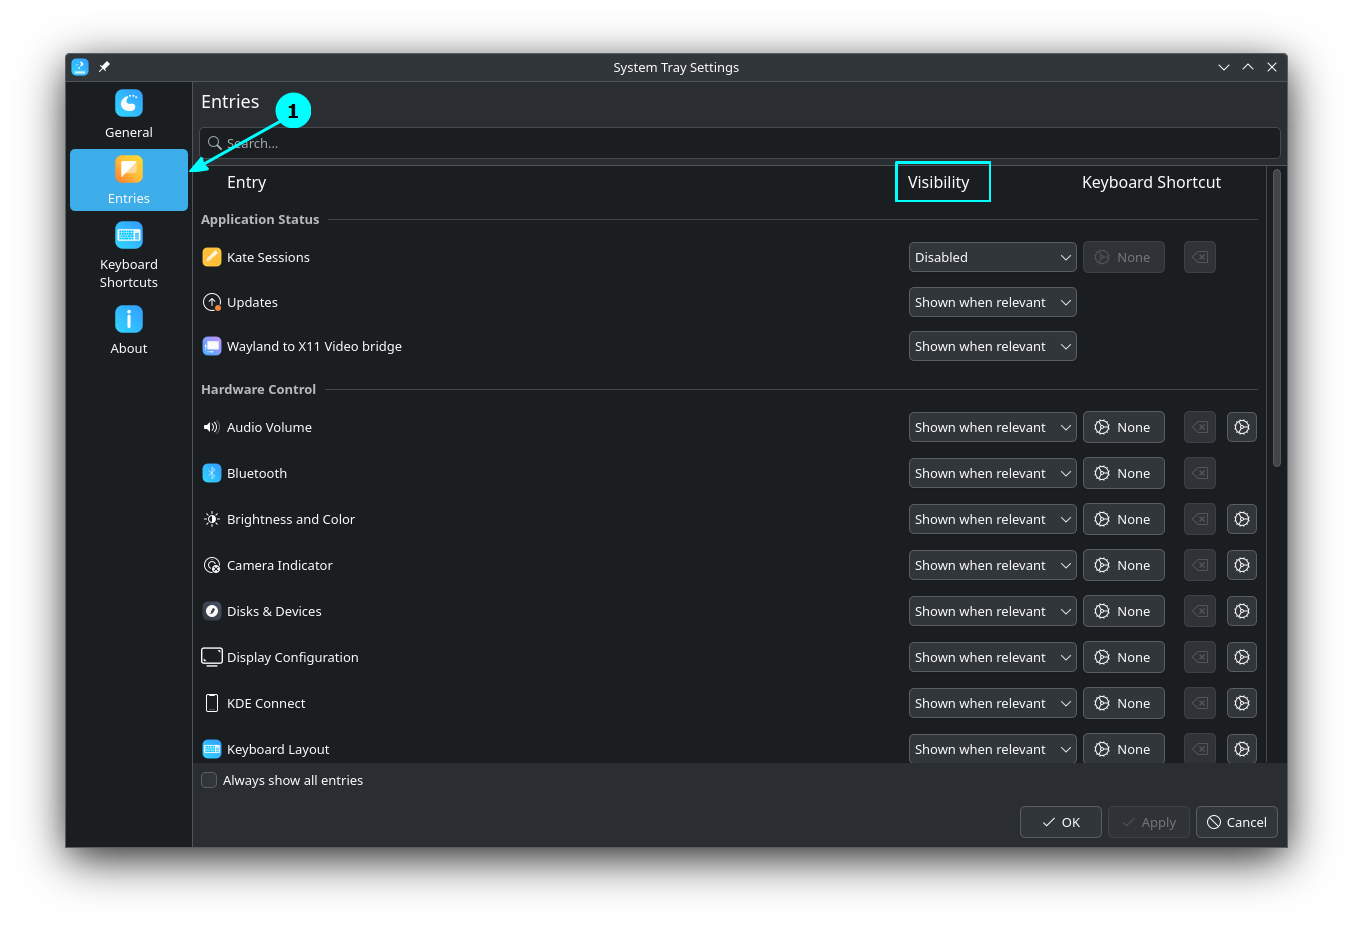This screenshot has width=1354, height=926.
Task: Set a shortcut via Audio Volume's None button
Action: coord(1123,427)
